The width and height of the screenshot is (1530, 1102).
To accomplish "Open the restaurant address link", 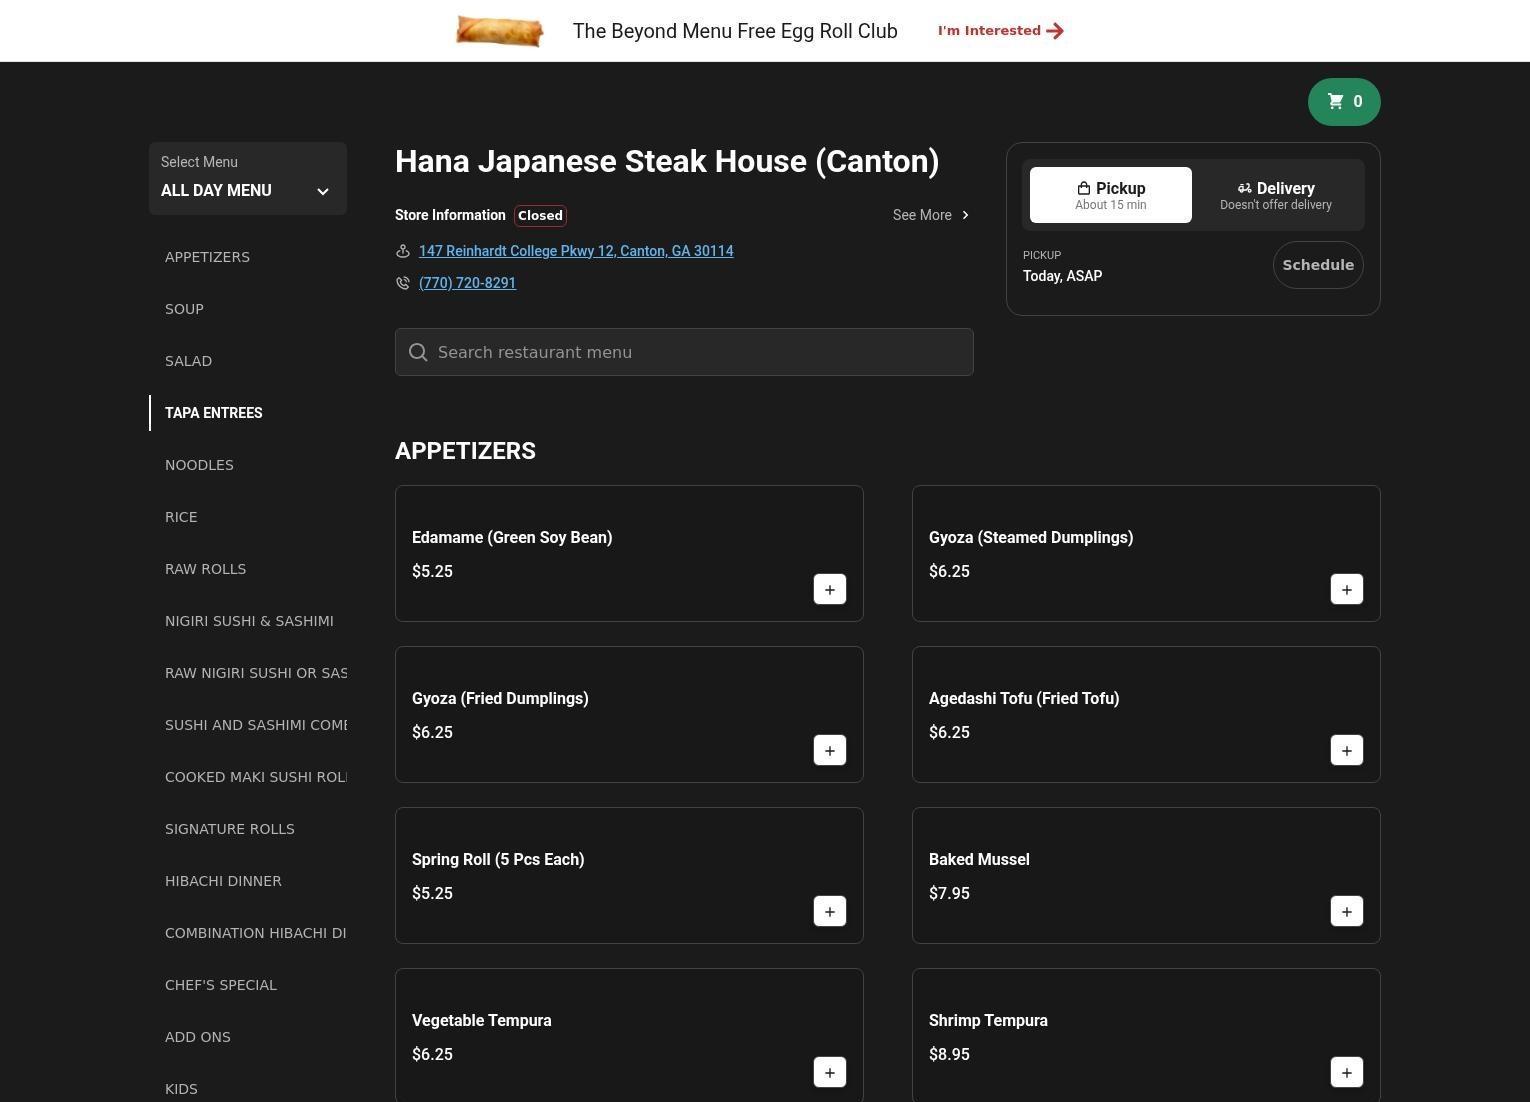I will (x=575, y=251).
